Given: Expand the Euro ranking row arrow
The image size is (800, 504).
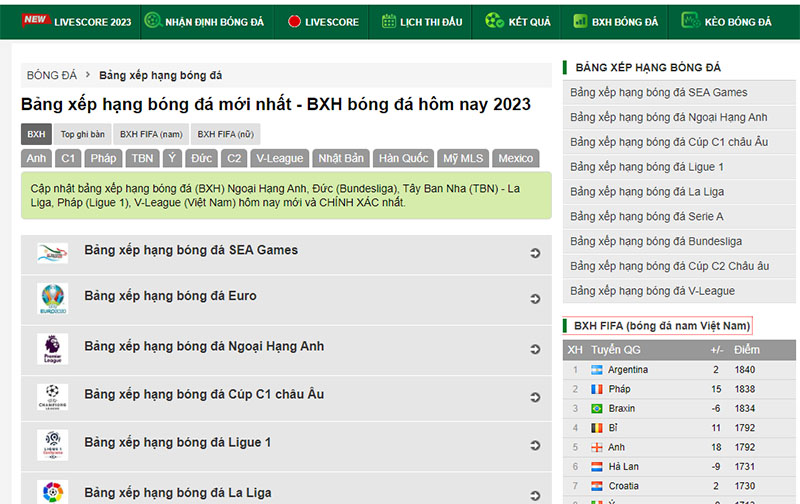Looking at the screenshot, I should [535, 299].
